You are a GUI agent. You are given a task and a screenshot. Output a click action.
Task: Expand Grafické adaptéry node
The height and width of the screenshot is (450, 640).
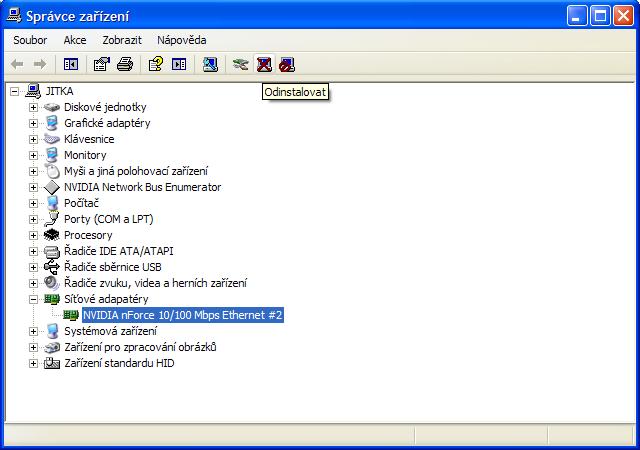pyautogui.click(x=33, y=123)
